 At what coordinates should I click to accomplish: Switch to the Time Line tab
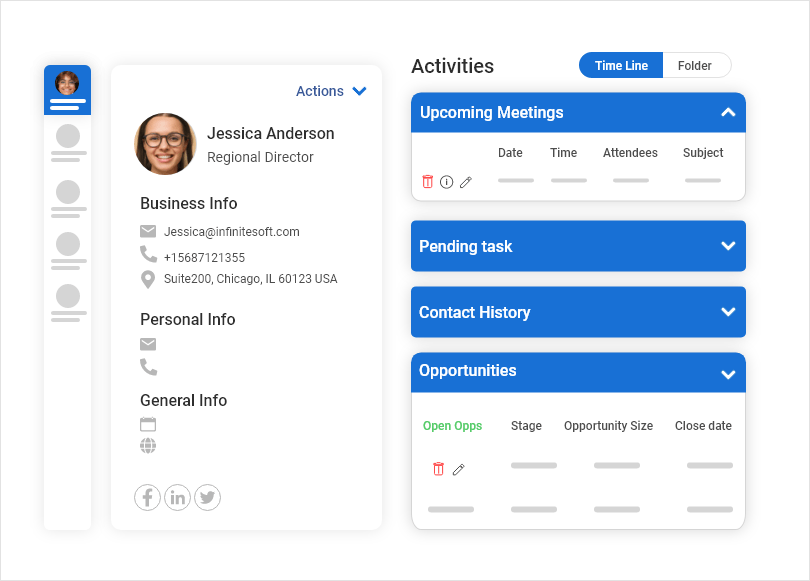point(621,65)
